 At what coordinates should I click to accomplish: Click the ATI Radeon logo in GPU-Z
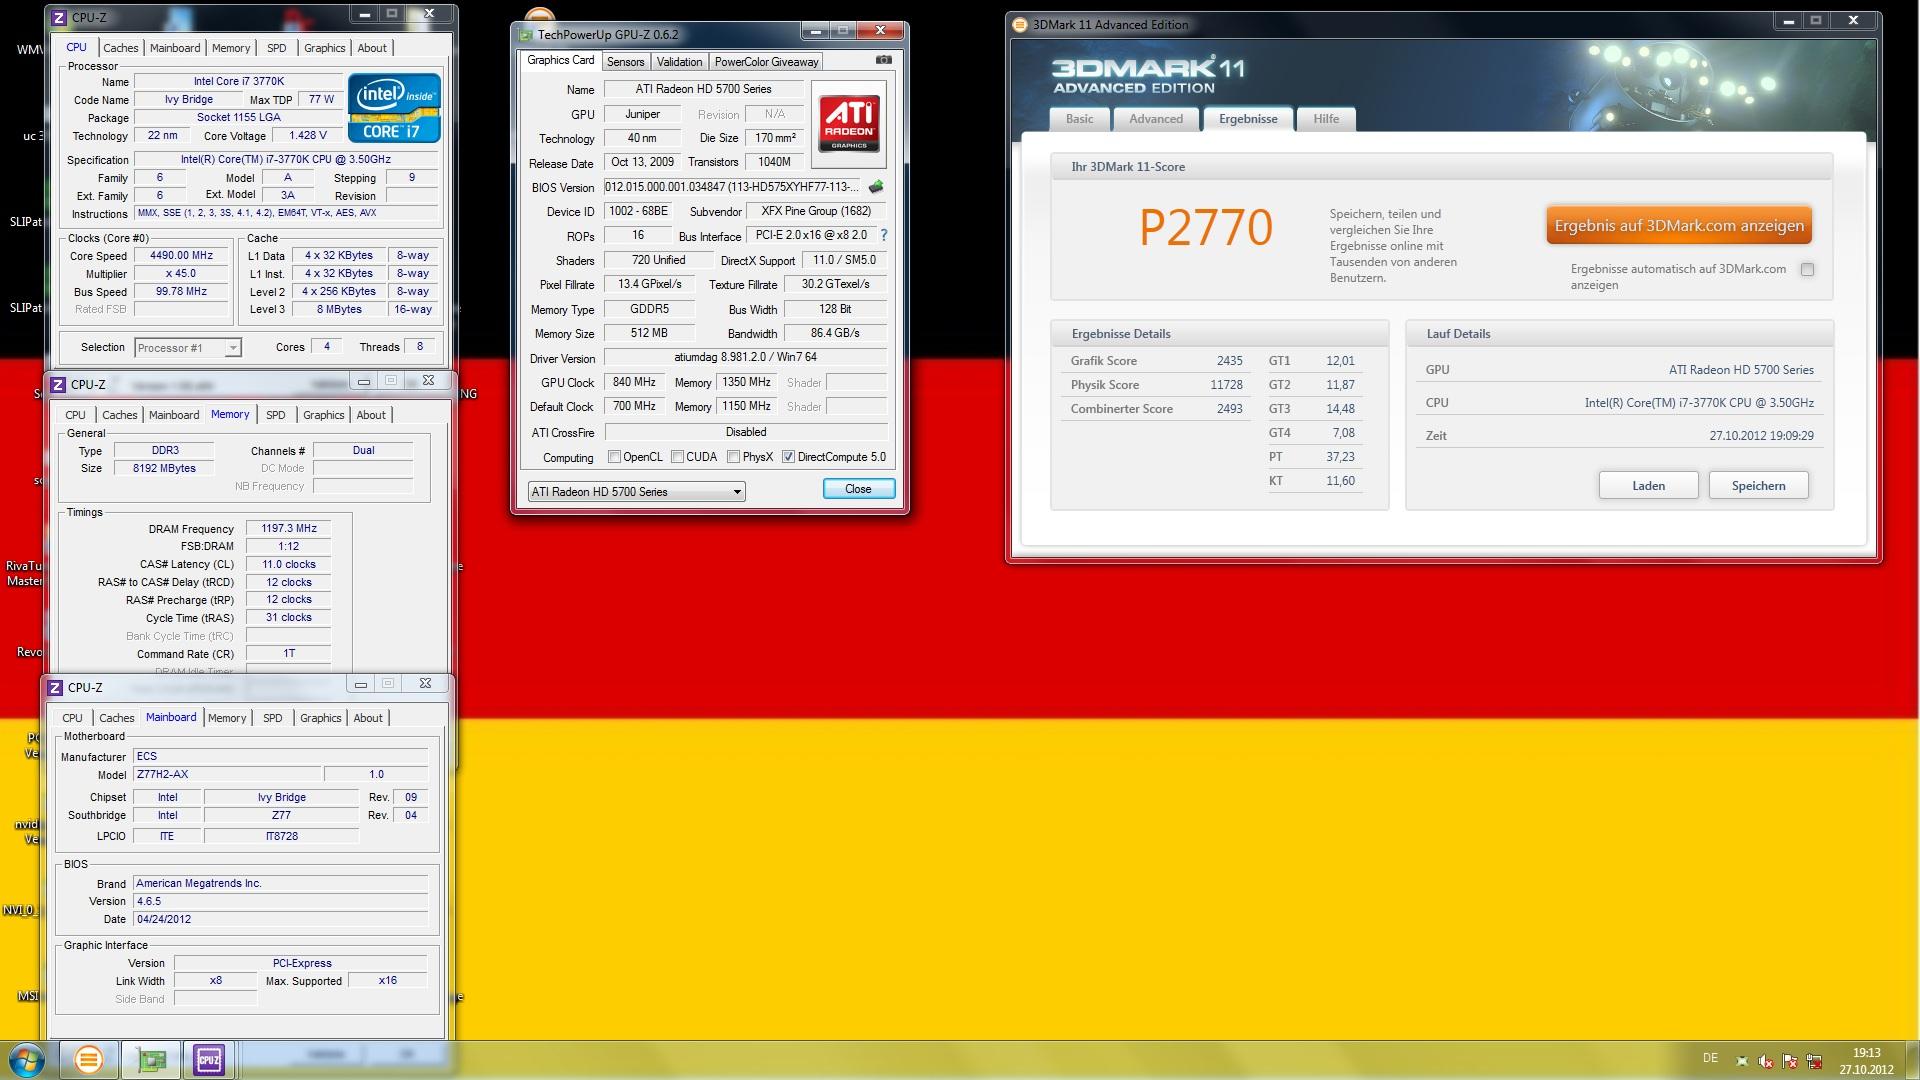point(849,124)
